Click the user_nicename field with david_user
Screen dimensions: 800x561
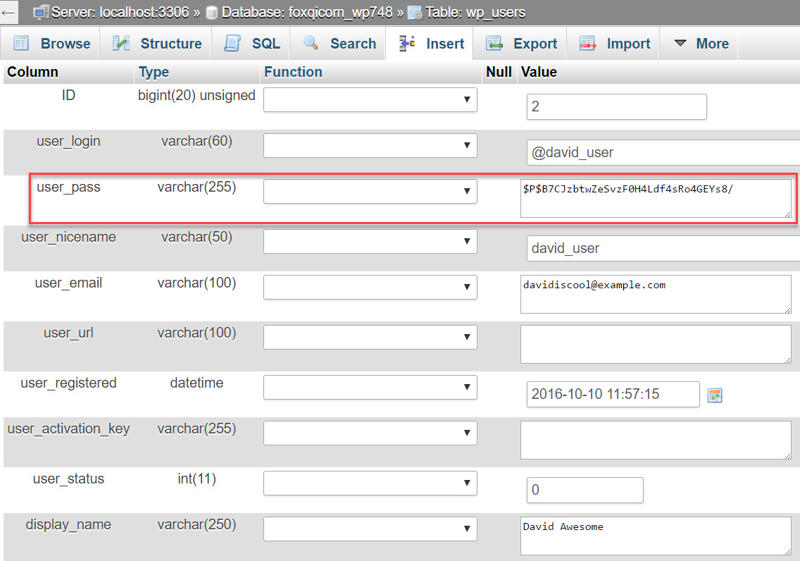pos(663,248)
